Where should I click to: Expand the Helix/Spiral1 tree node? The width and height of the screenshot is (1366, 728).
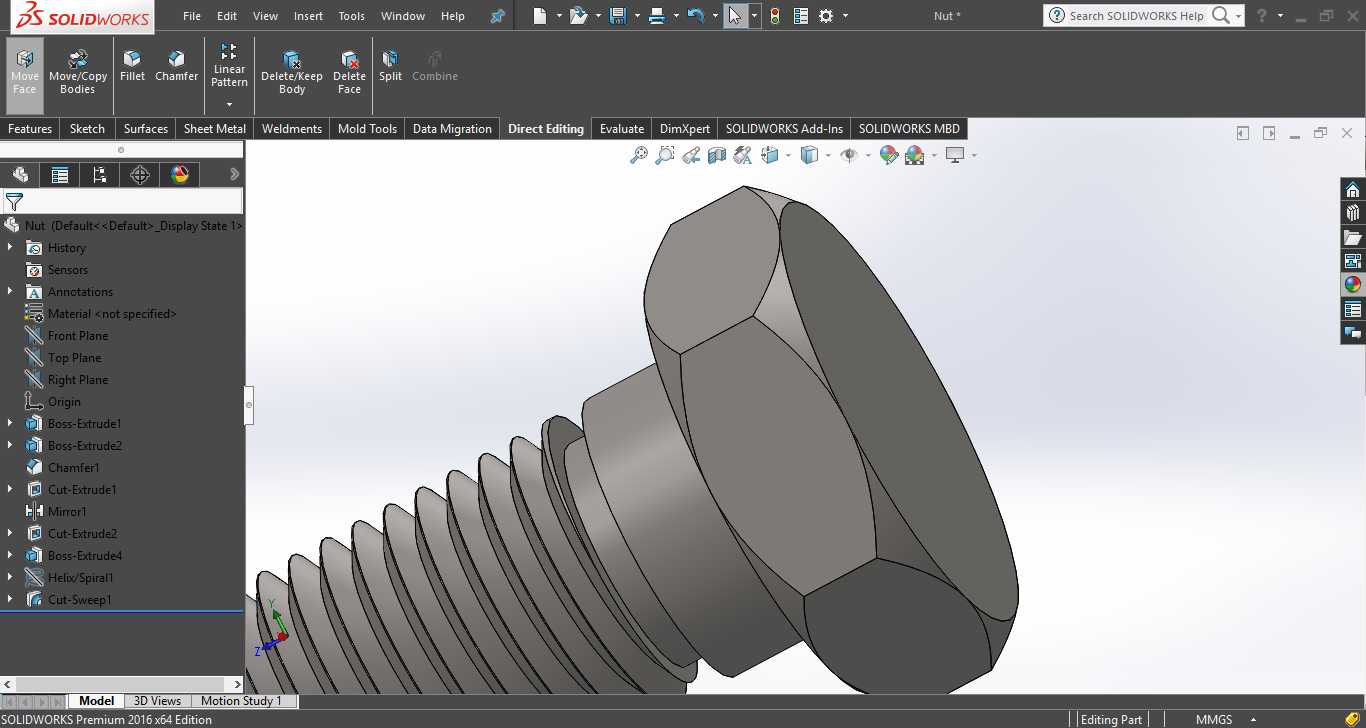click(10, 577)
